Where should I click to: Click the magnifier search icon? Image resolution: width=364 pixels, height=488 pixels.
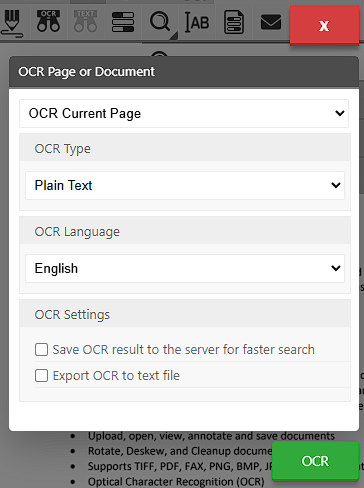[x=161, y=22]
